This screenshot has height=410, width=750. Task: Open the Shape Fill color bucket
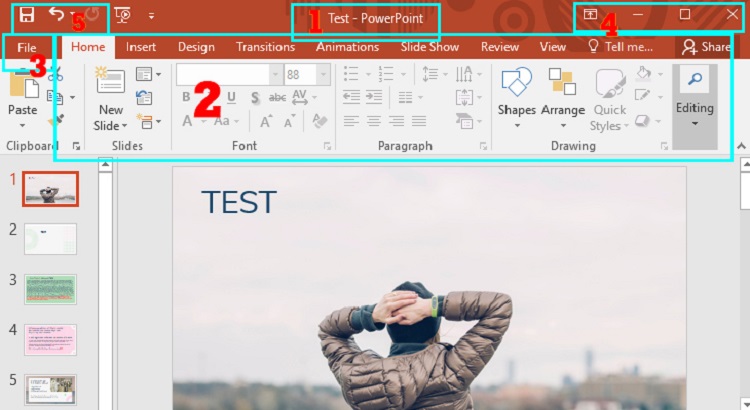point(644,74)
